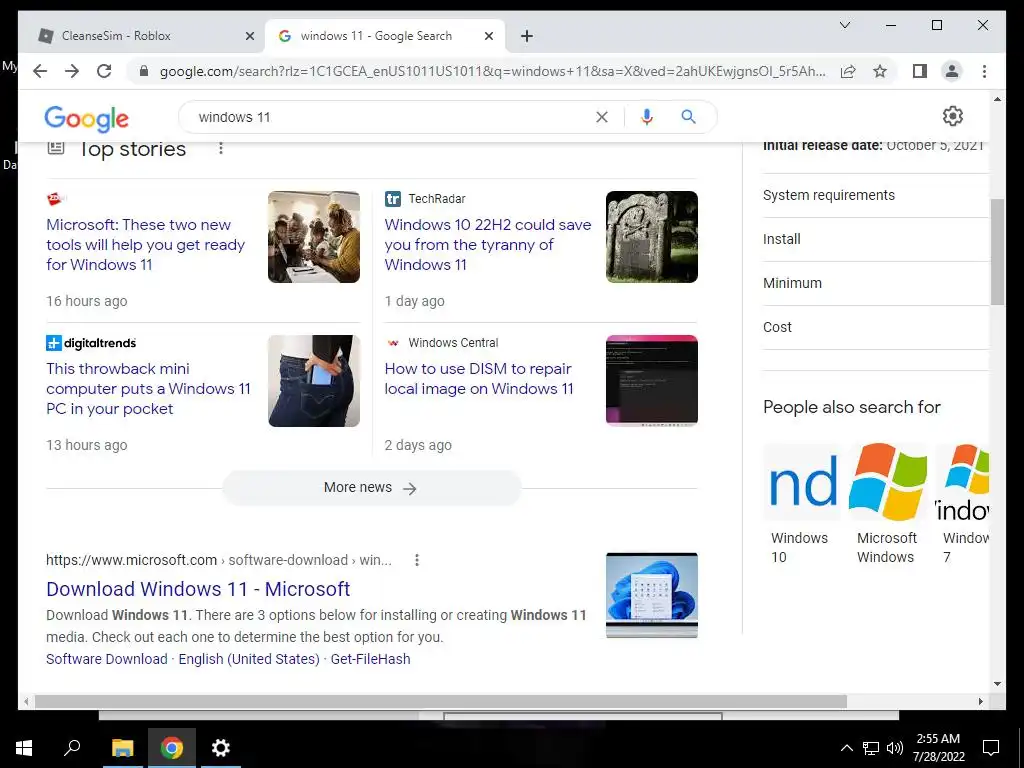The width and height of the screenshot is (1024, 768).
Task: Click the More news button
Action: pyautogui.click(x=371, y=488)
